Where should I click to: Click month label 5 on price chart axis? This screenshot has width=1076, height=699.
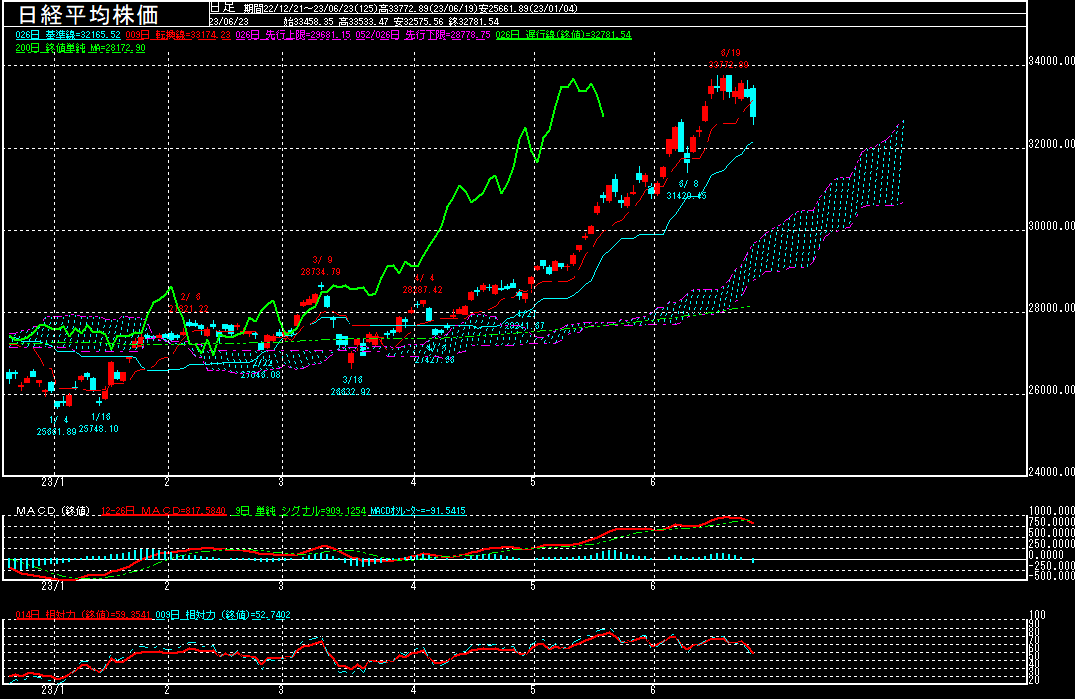[x=533, y=482]
